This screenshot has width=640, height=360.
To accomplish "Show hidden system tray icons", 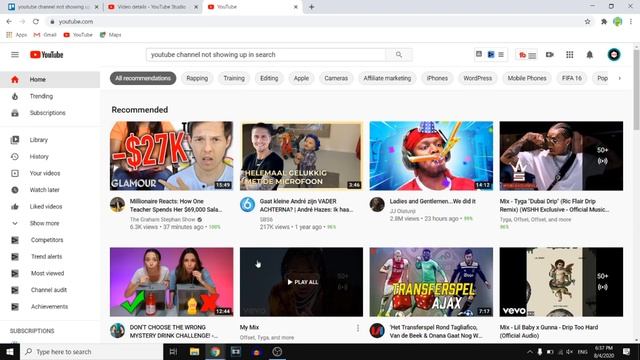I will point(529,352).
